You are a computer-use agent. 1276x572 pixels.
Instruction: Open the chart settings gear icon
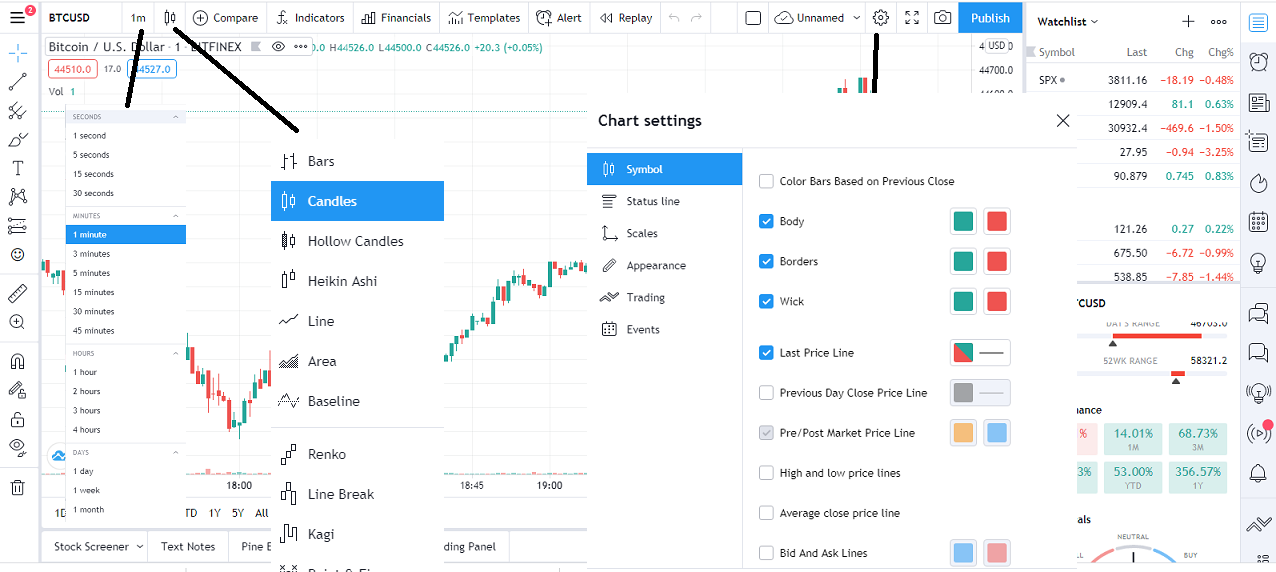(880, 18)
